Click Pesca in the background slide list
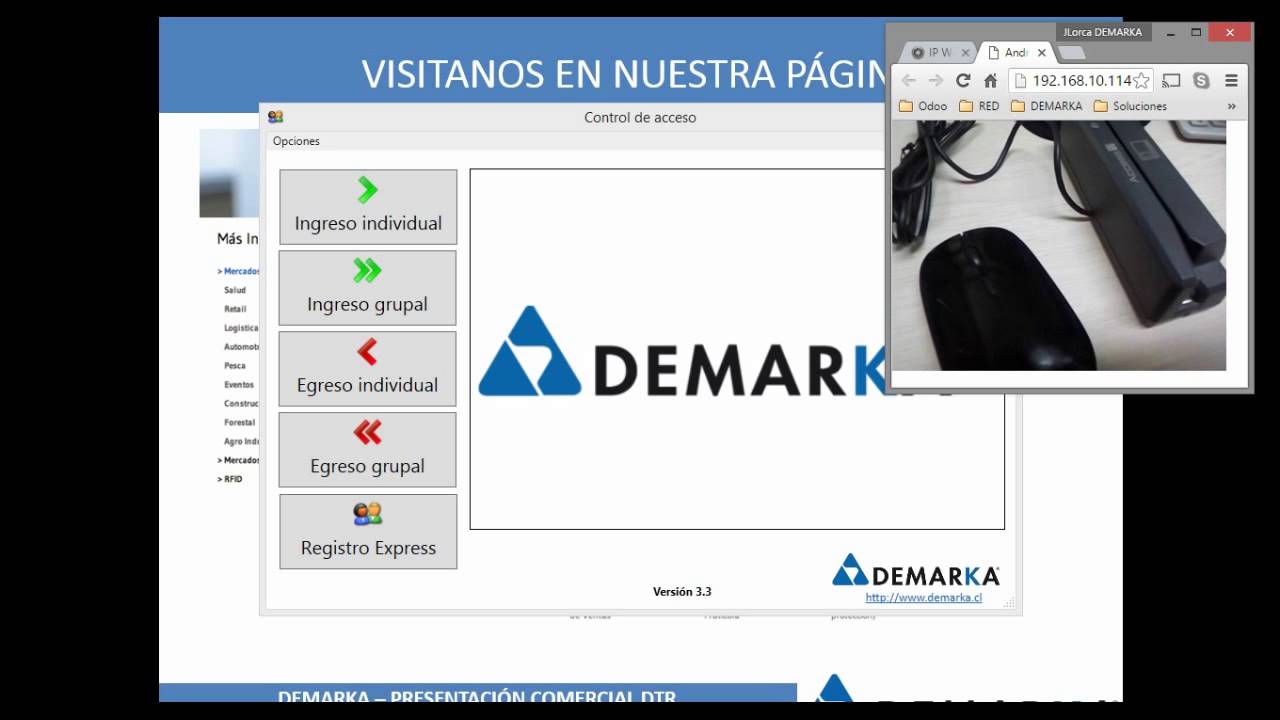1280x720 pixels. pyautogui.click(x=235, y=366)
